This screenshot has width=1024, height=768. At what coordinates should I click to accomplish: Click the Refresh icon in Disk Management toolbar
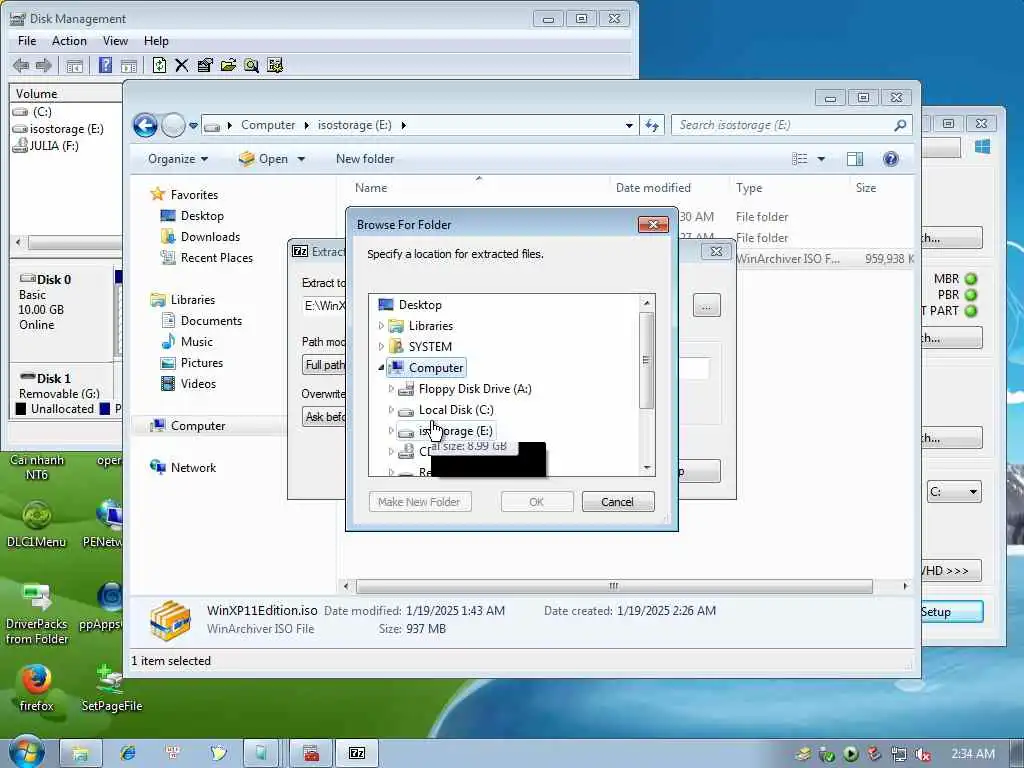(x=159, y=65)
